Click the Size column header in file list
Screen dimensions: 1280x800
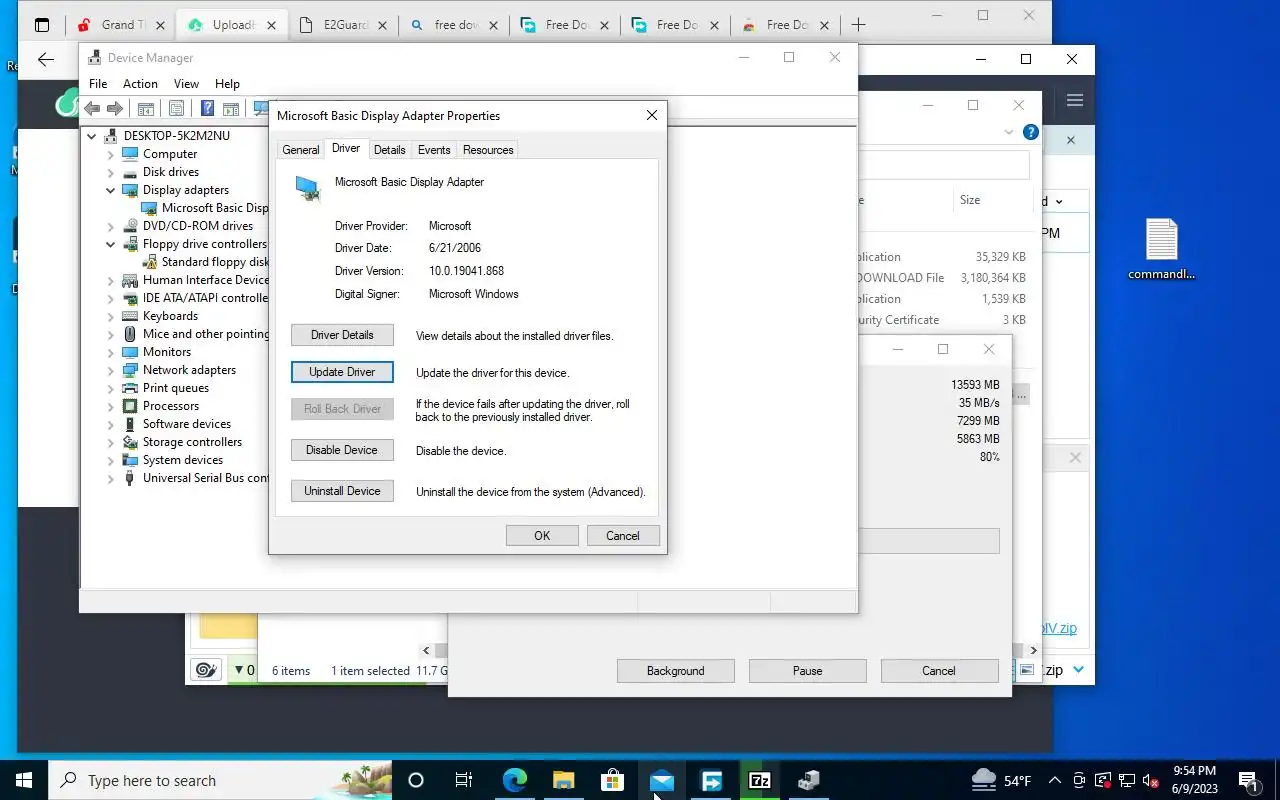[x=970, y=200]
